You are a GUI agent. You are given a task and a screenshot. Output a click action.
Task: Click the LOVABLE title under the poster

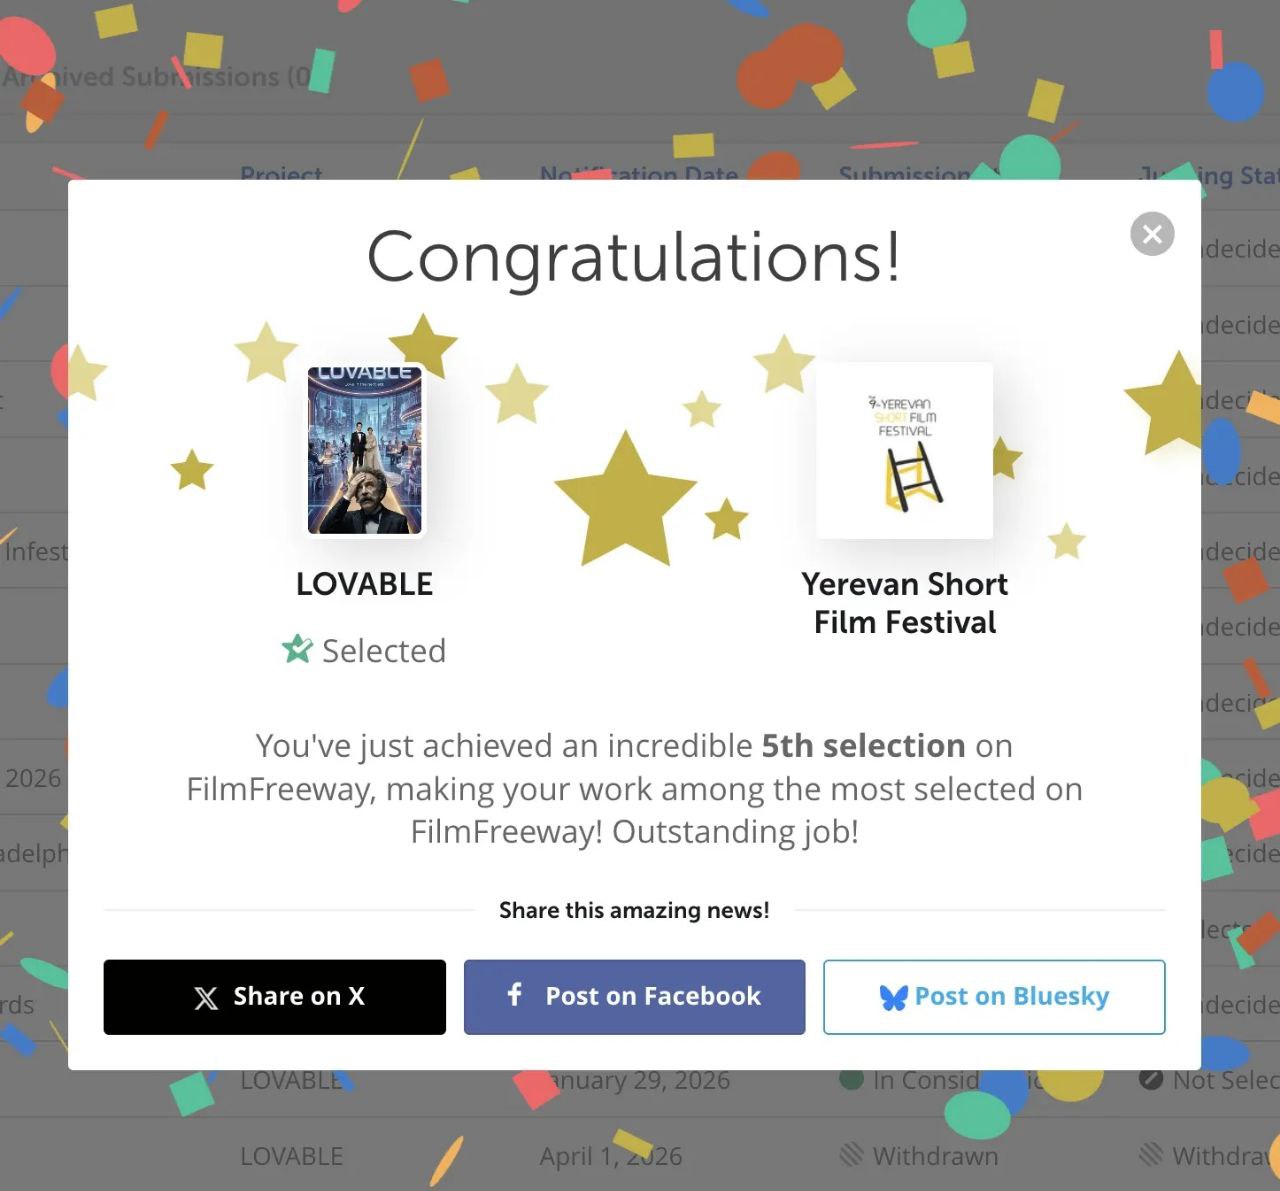point(365,584)
